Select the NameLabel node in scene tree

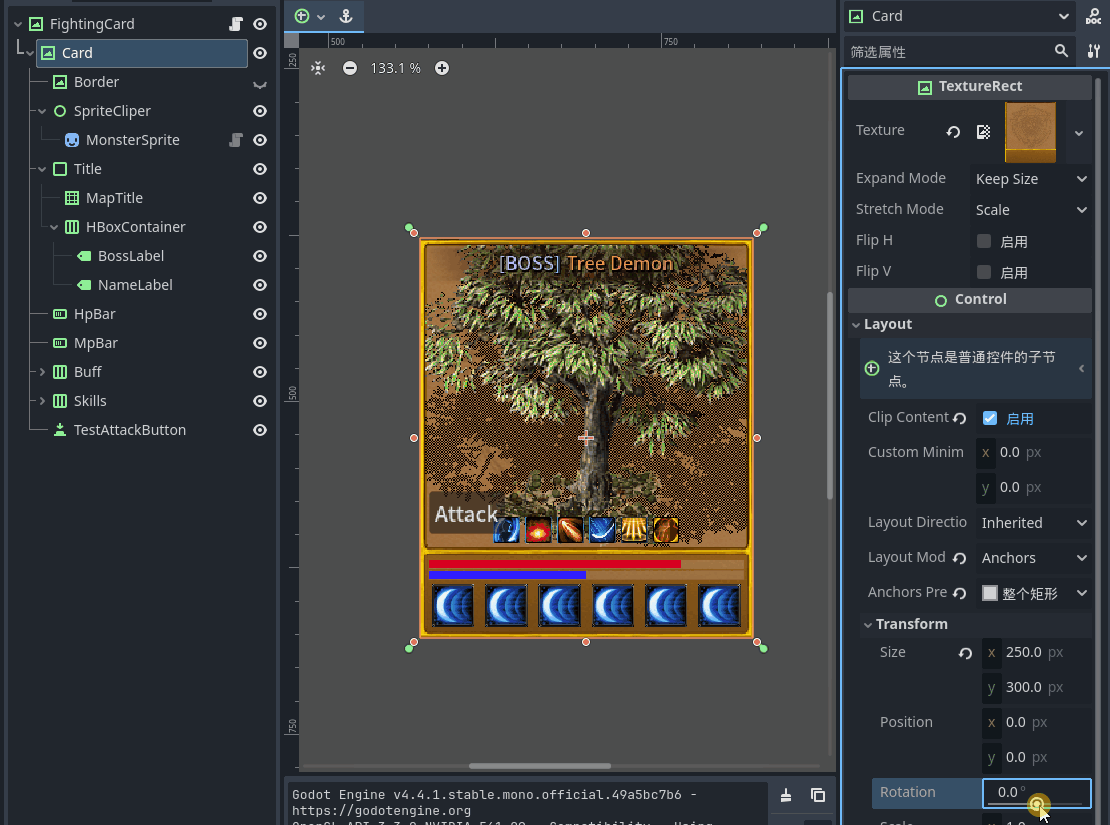pos(135,285)
